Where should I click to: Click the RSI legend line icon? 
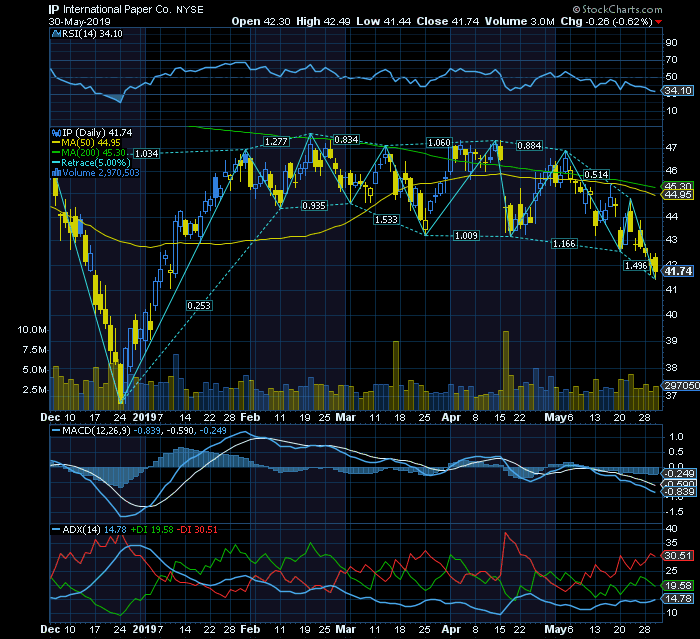56,33
